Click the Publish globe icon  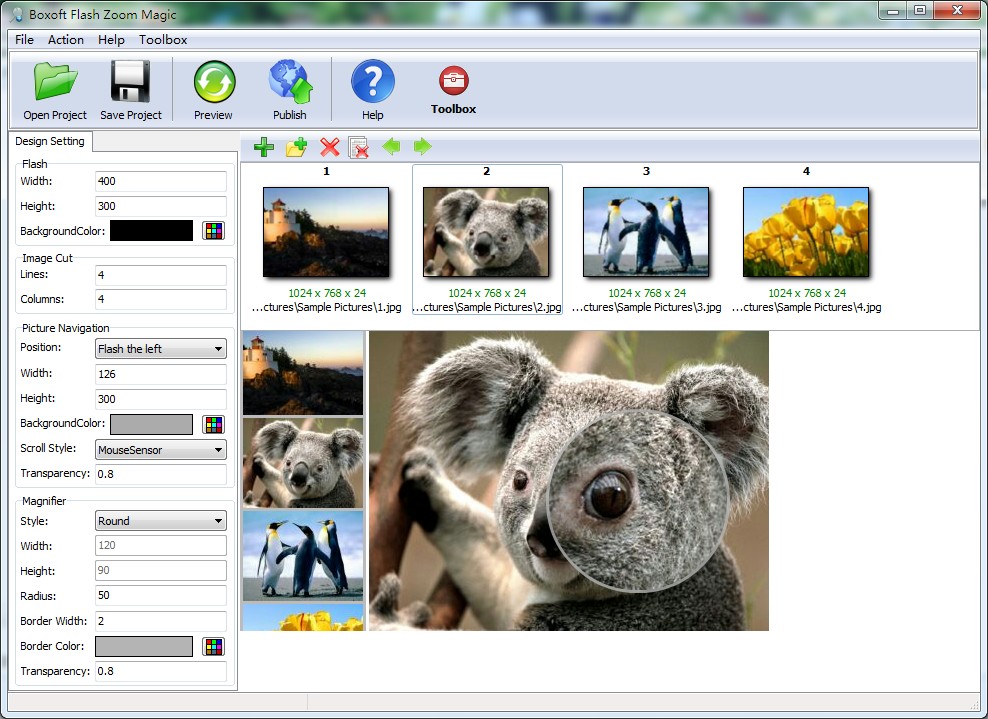pos(290,81)
